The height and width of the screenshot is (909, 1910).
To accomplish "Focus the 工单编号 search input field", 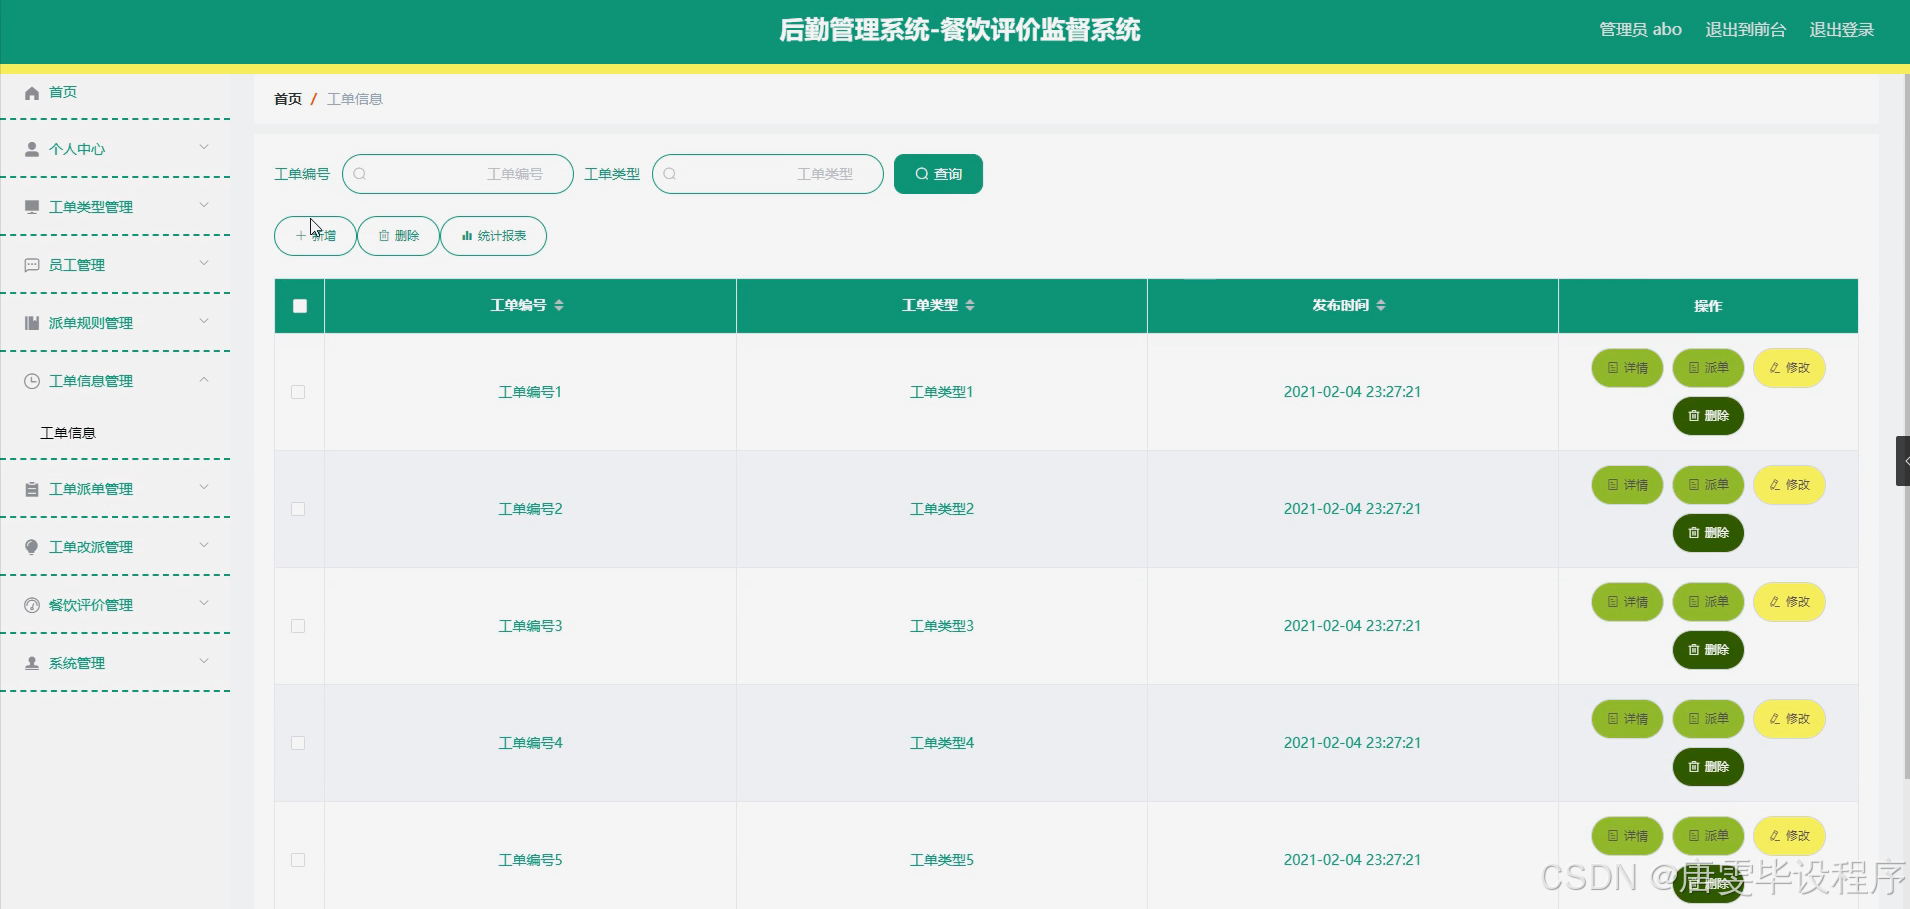I will click(458, 174).
